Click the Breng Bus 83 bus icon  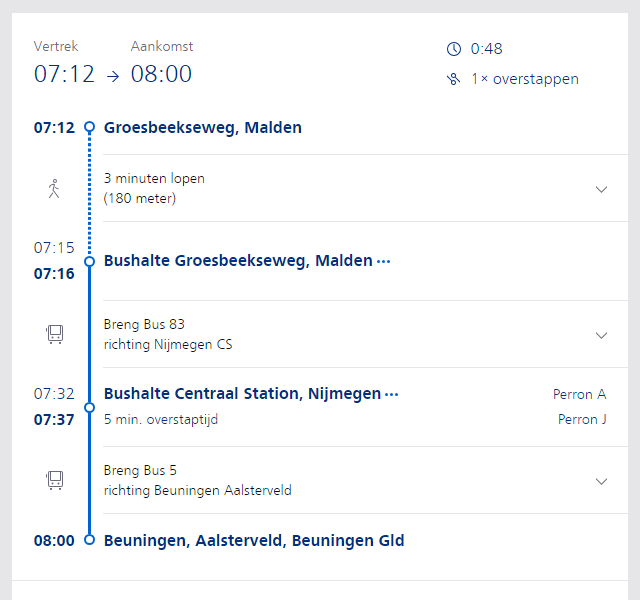(x=55, y=335)
